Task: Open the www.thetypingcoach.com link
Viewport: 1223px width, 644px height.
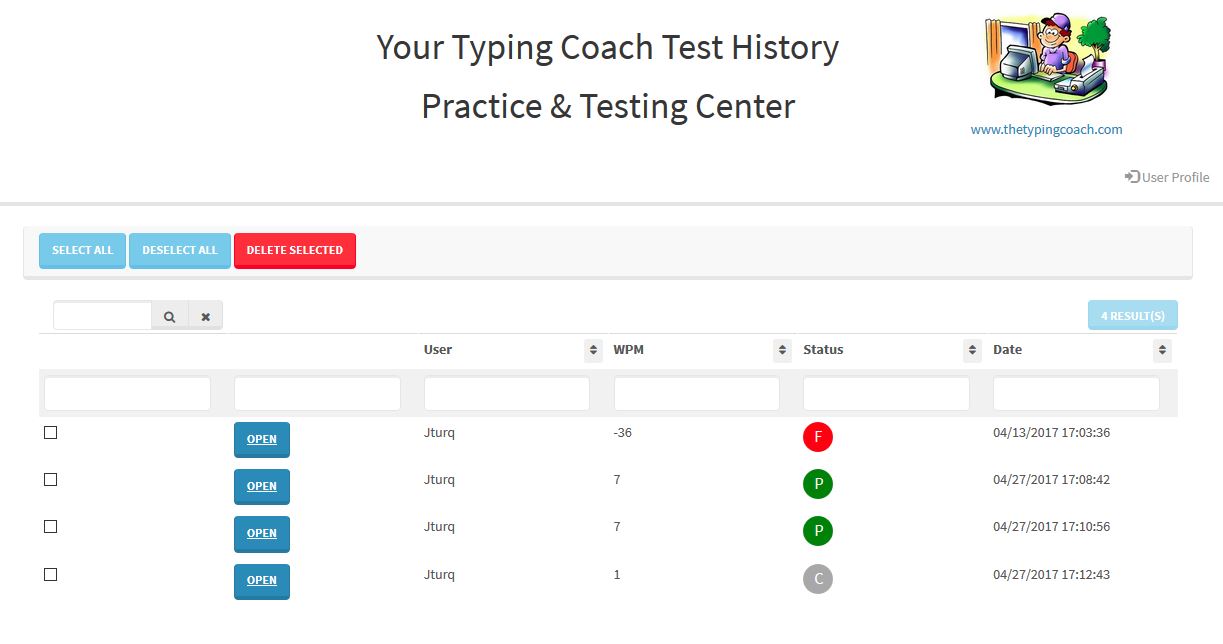Action: (1046, 129)
